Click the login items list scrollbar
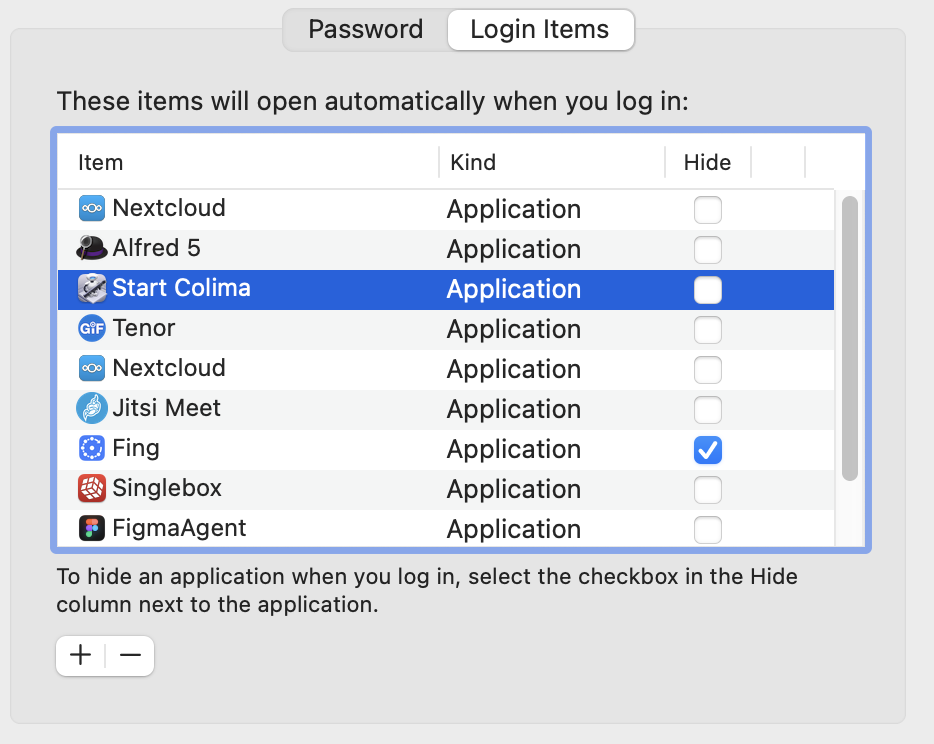The height and width of the screenshot is (744, 934). [850, 338]
